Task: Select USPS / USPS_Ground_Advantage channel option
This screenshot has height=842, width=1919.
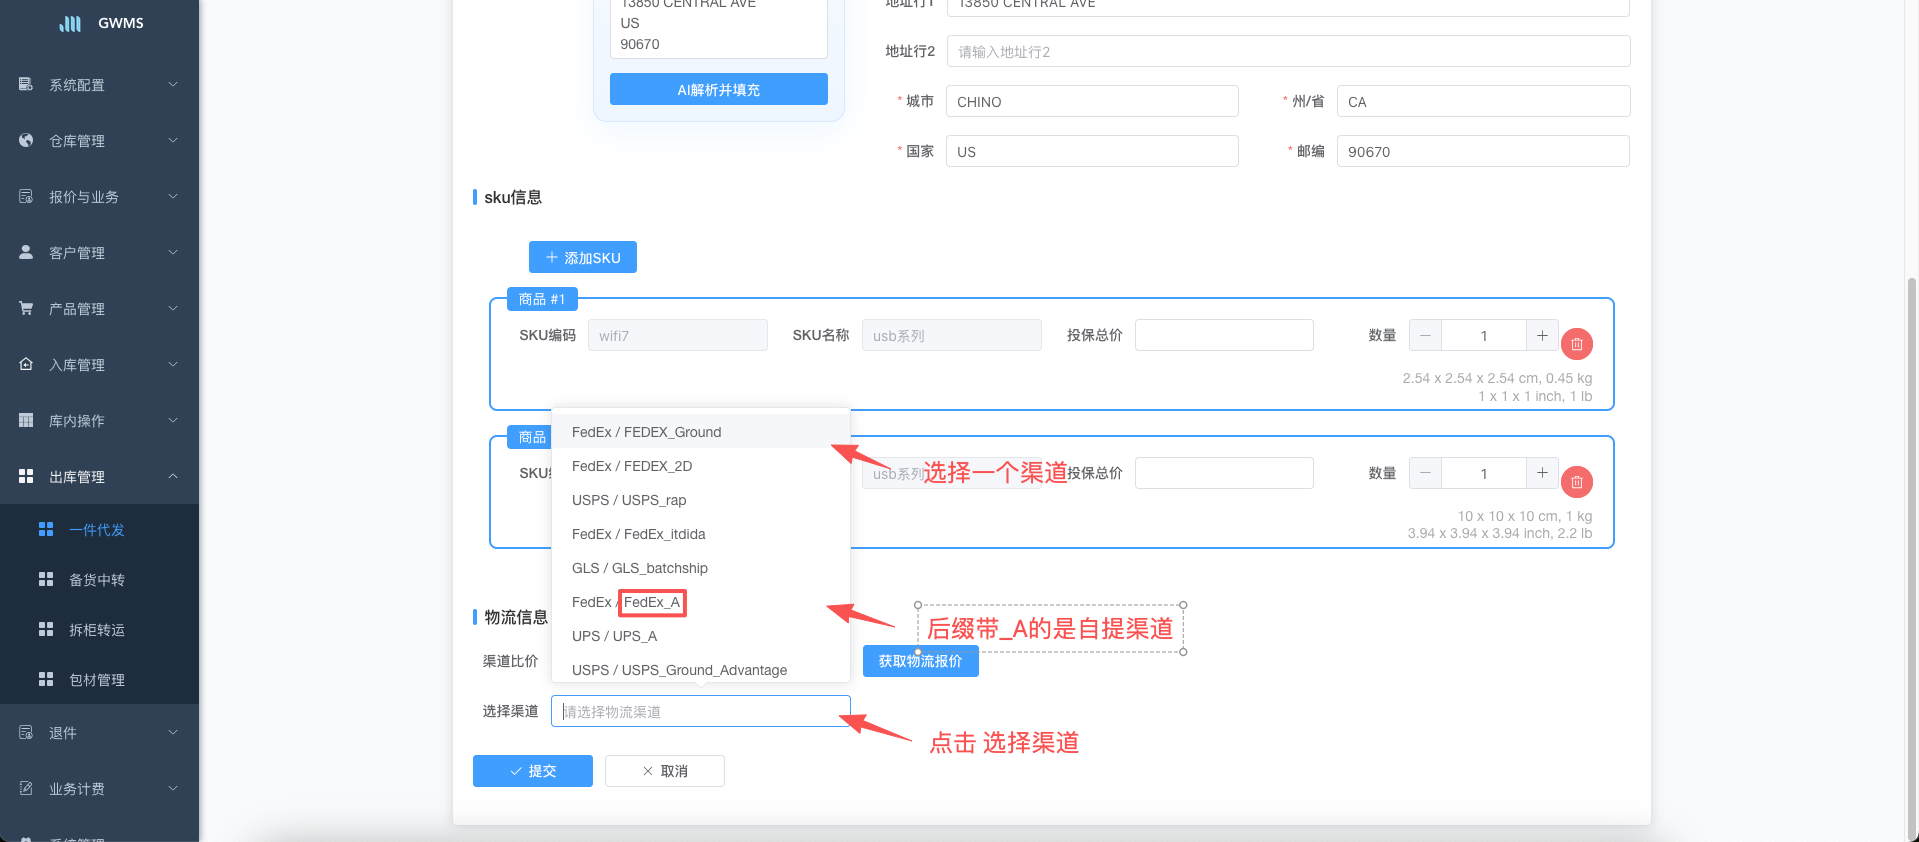Action: coord(700,670)
